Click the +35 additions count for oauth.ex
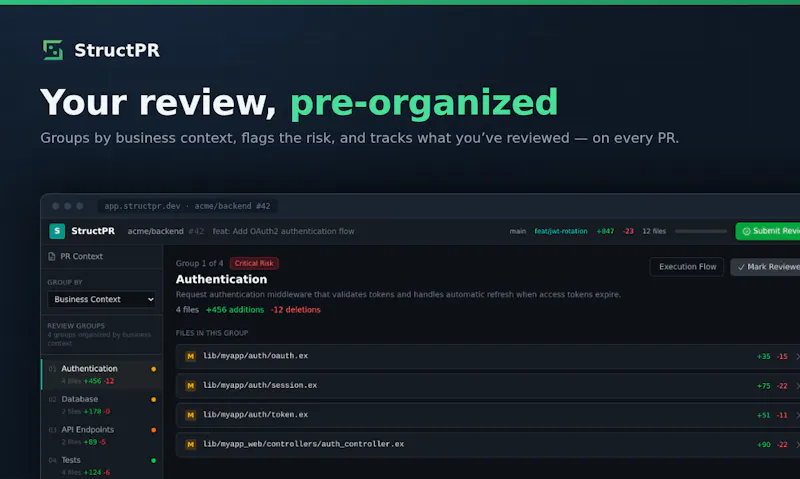This screenshot has width=800, height=479. [763, 357]
